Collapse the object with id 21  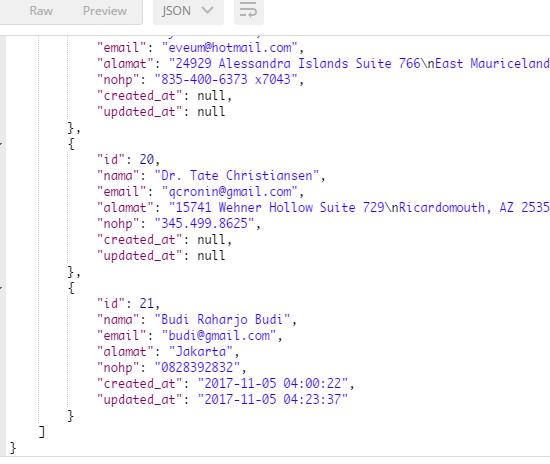(x=1, y=288)
